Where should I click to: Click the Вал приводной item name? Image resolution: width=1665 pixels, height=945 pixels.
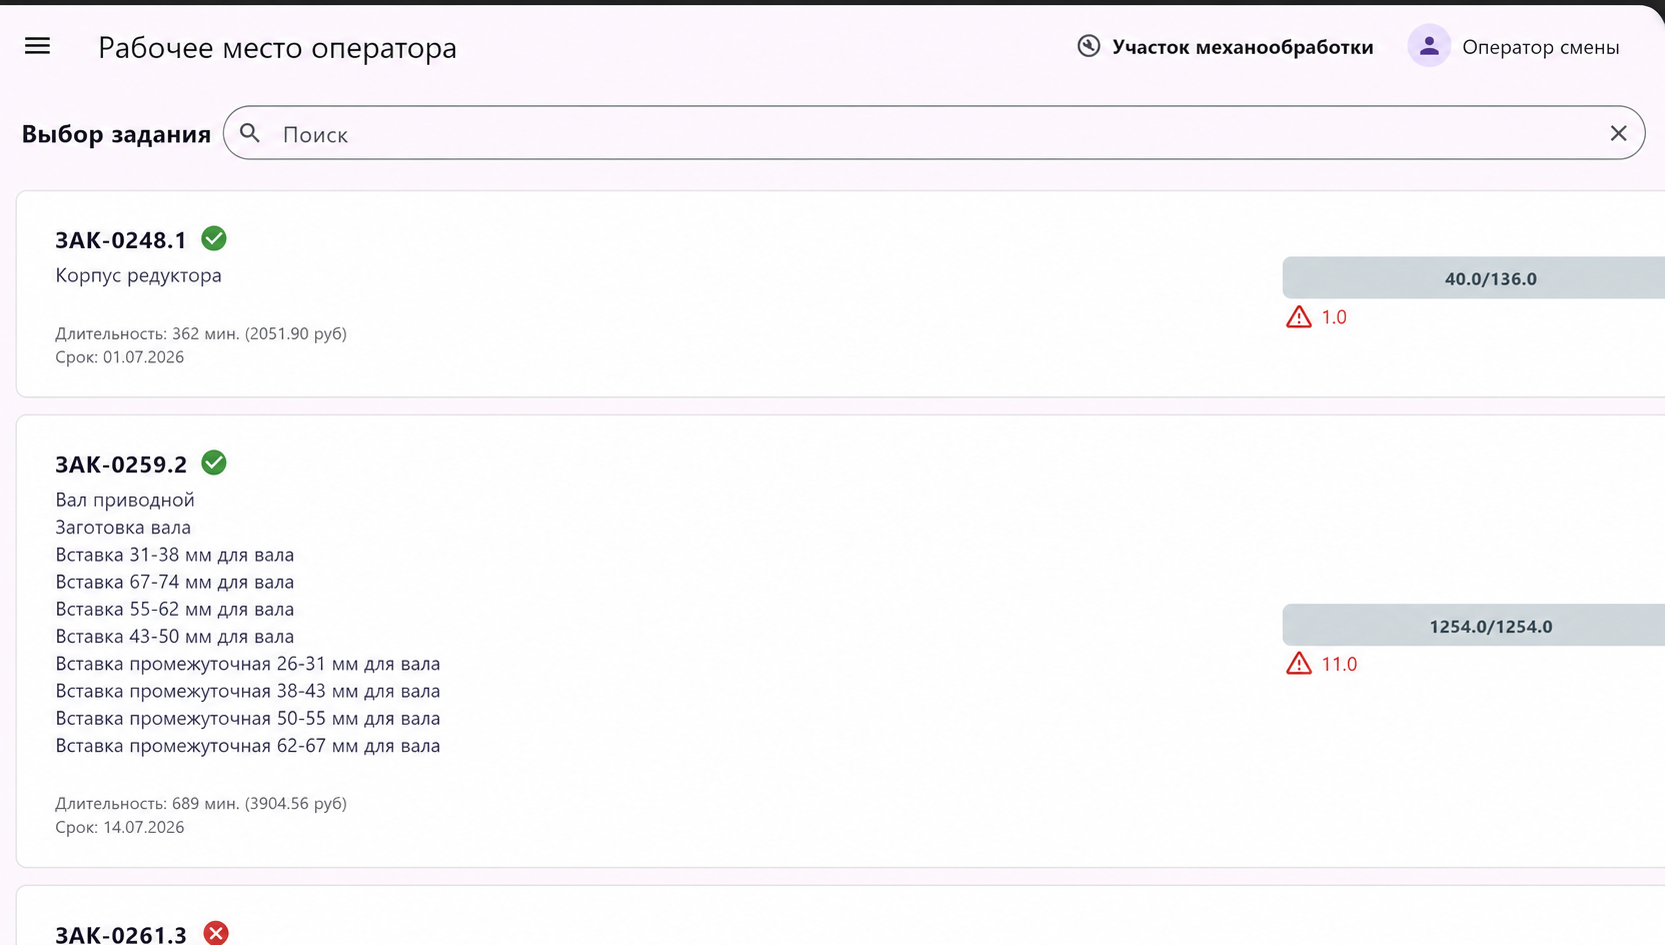[x=125, y=499]
